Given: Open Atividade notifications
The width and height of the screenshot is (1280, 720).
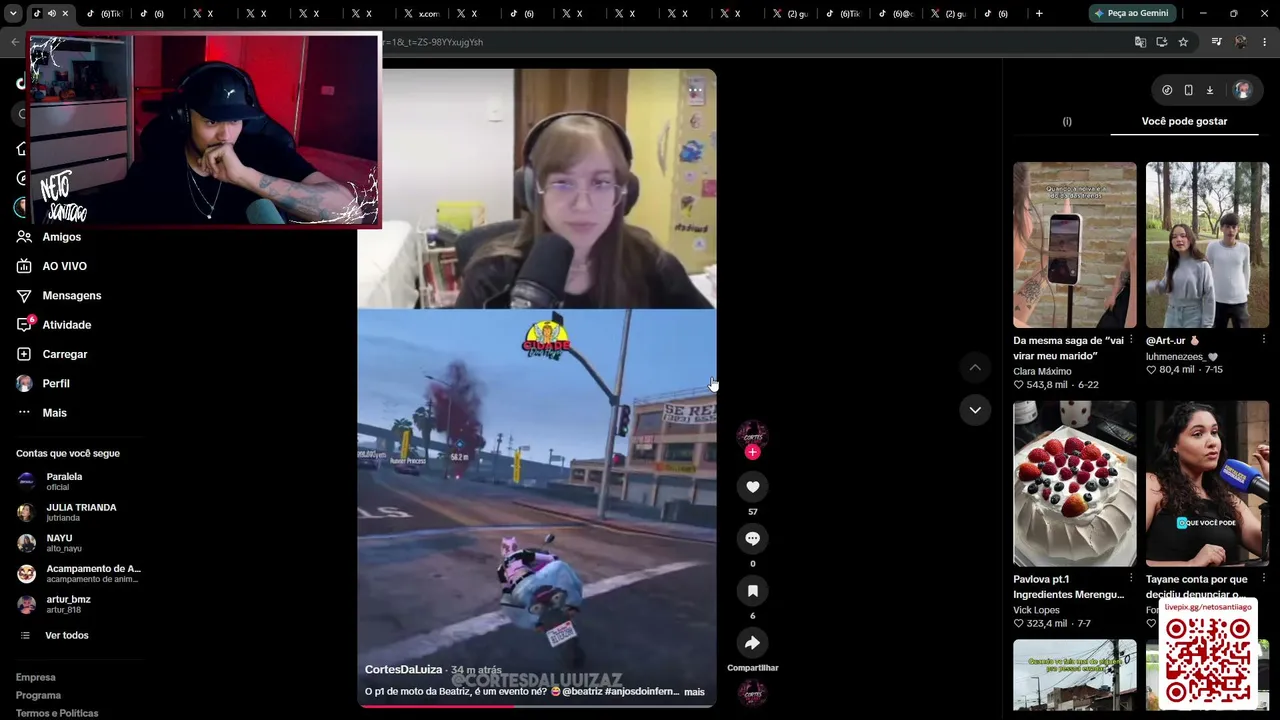Looking at the screenshot, I should click(53, 325).
